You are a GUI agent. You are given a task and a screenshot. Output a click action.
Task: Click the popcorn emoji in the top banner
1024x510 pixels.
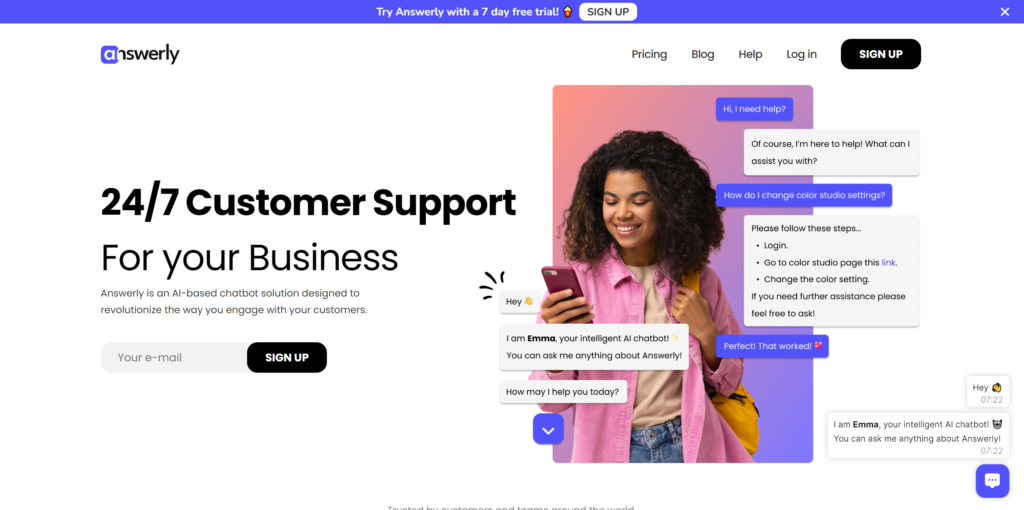click(x=568, y=11)
